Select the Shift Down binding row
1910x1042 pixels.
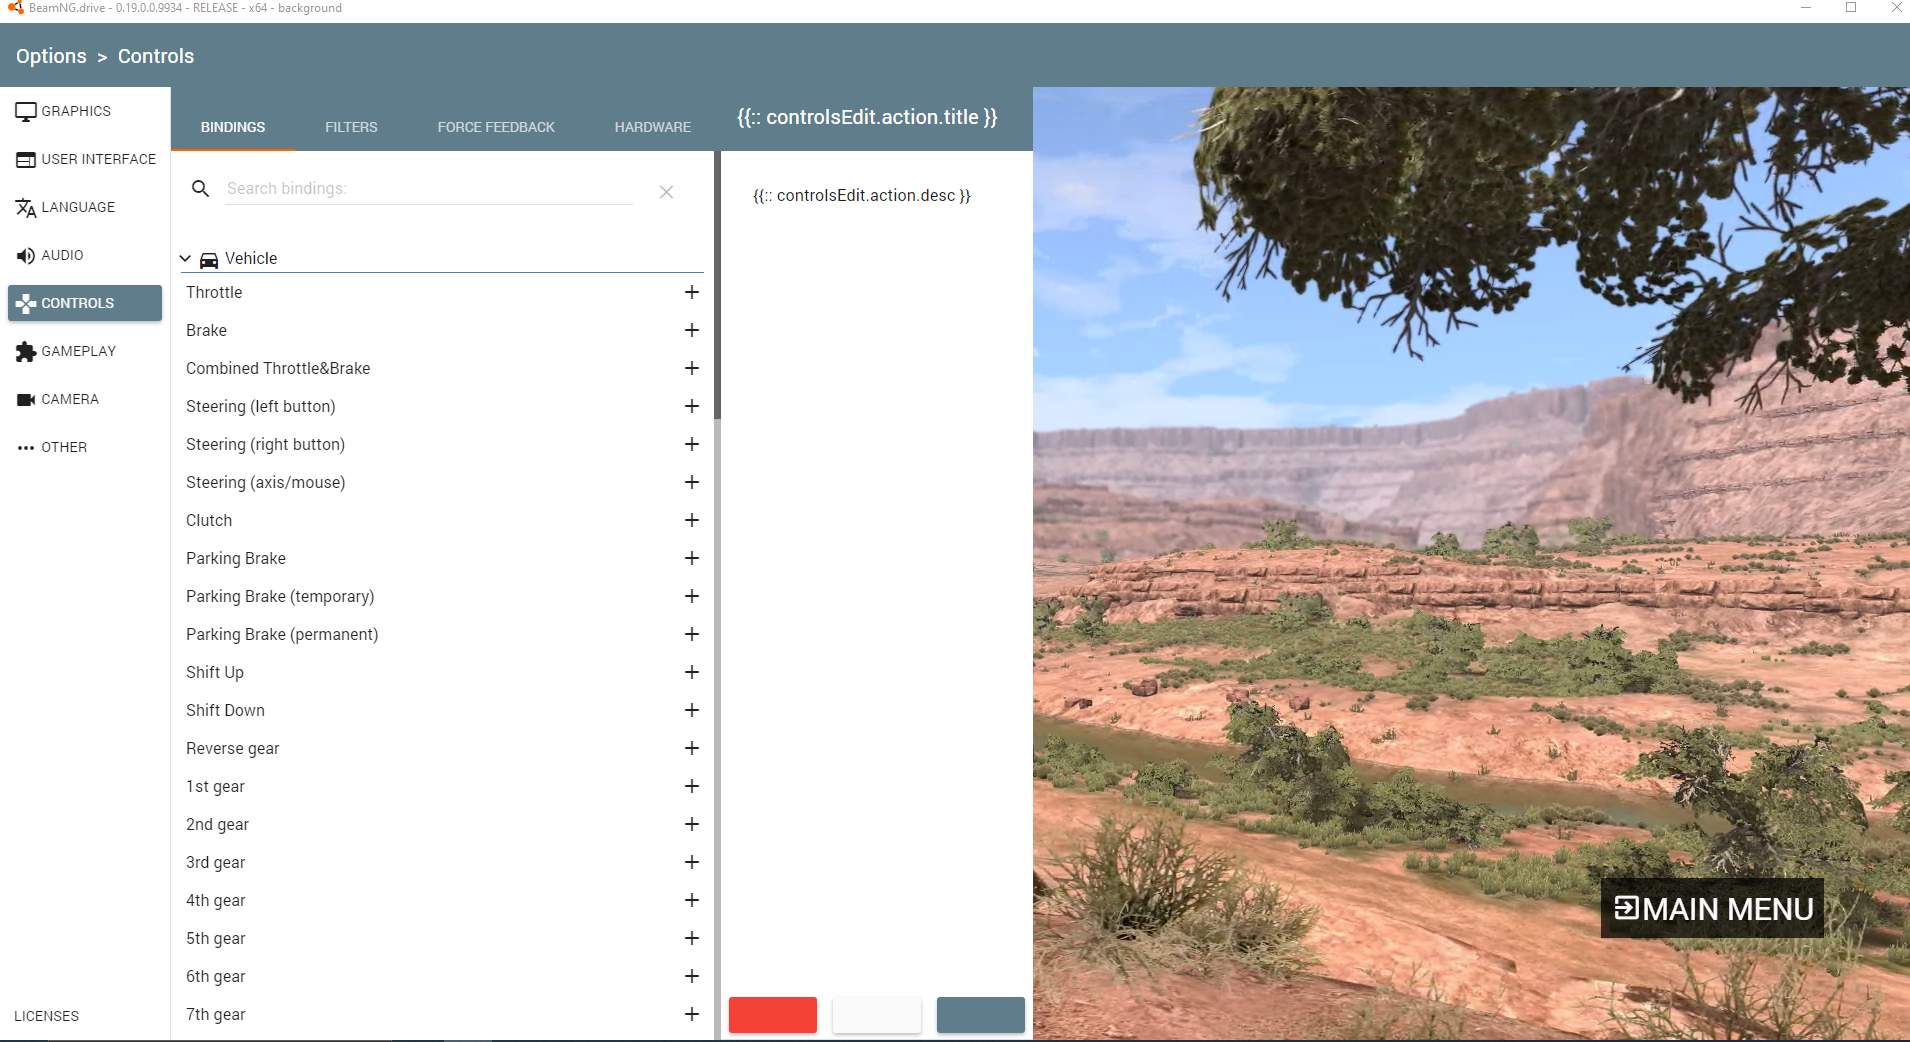(x=442, y=710)
